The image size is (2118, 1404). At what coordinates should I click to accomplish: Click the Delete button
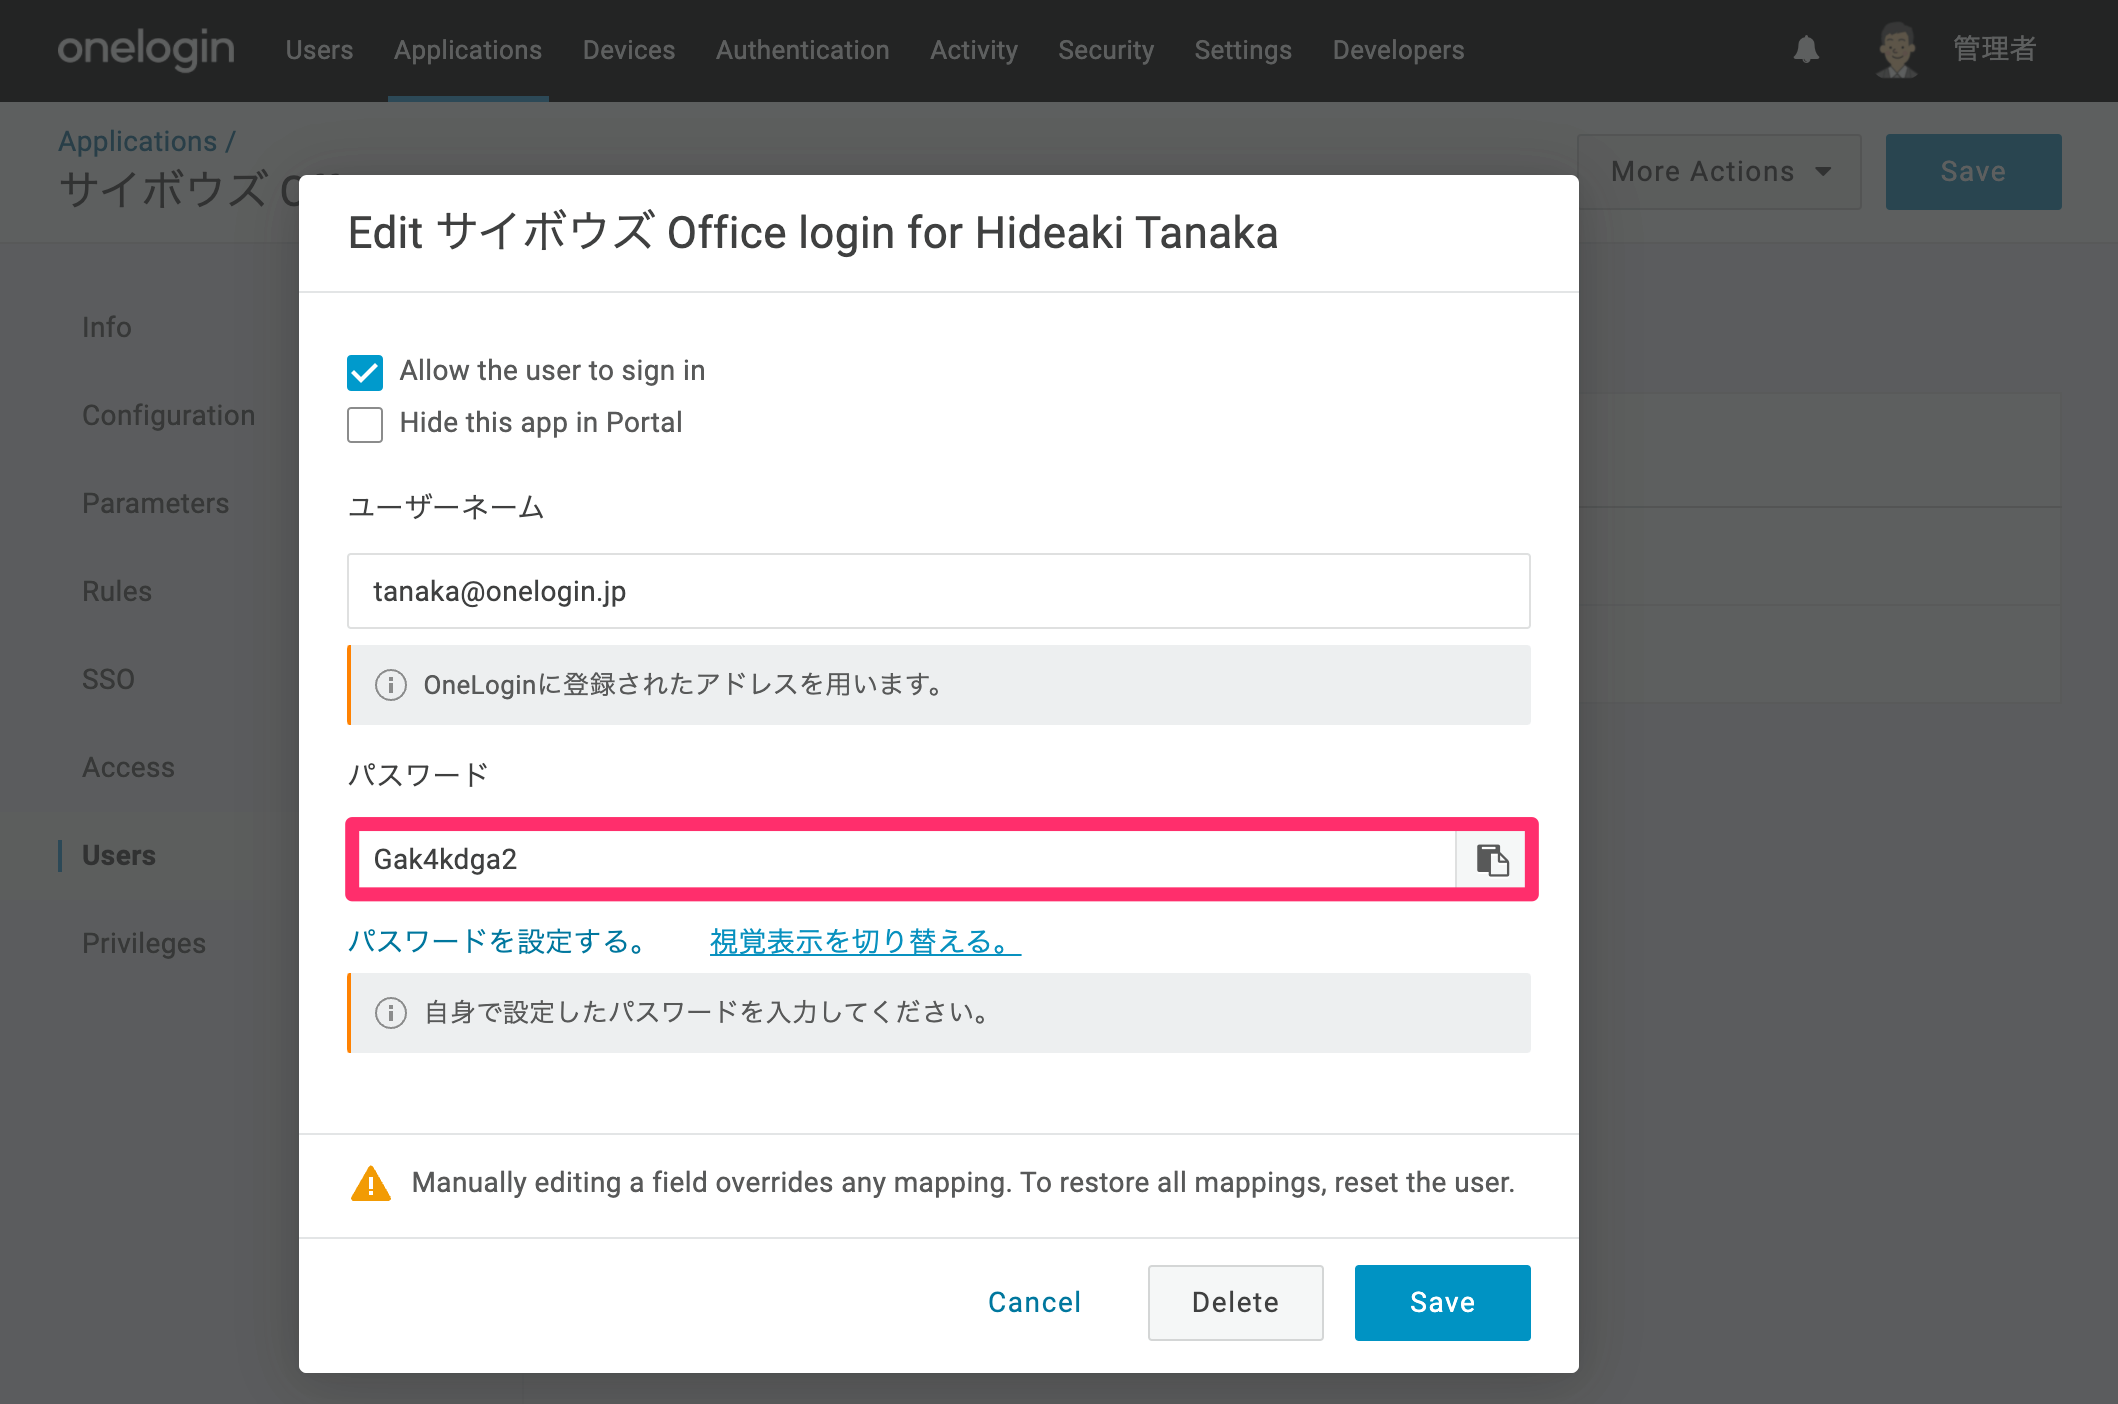point(1236,1302)
